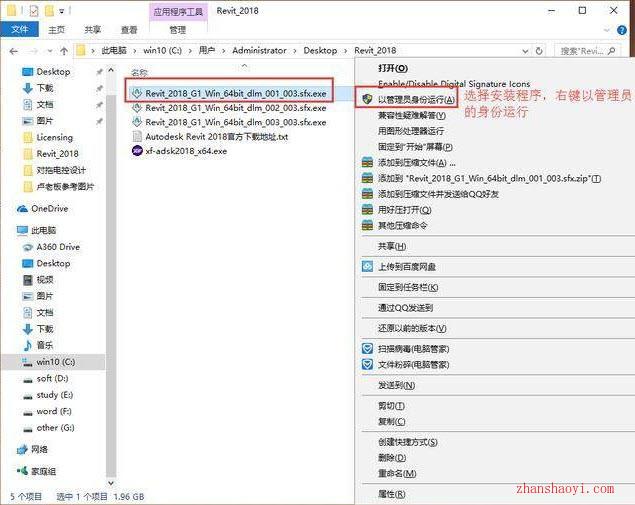Screen dimensions: 635x505
Task: Choose 兼容性疑难解答(Y)
Action: coord(412,115)
